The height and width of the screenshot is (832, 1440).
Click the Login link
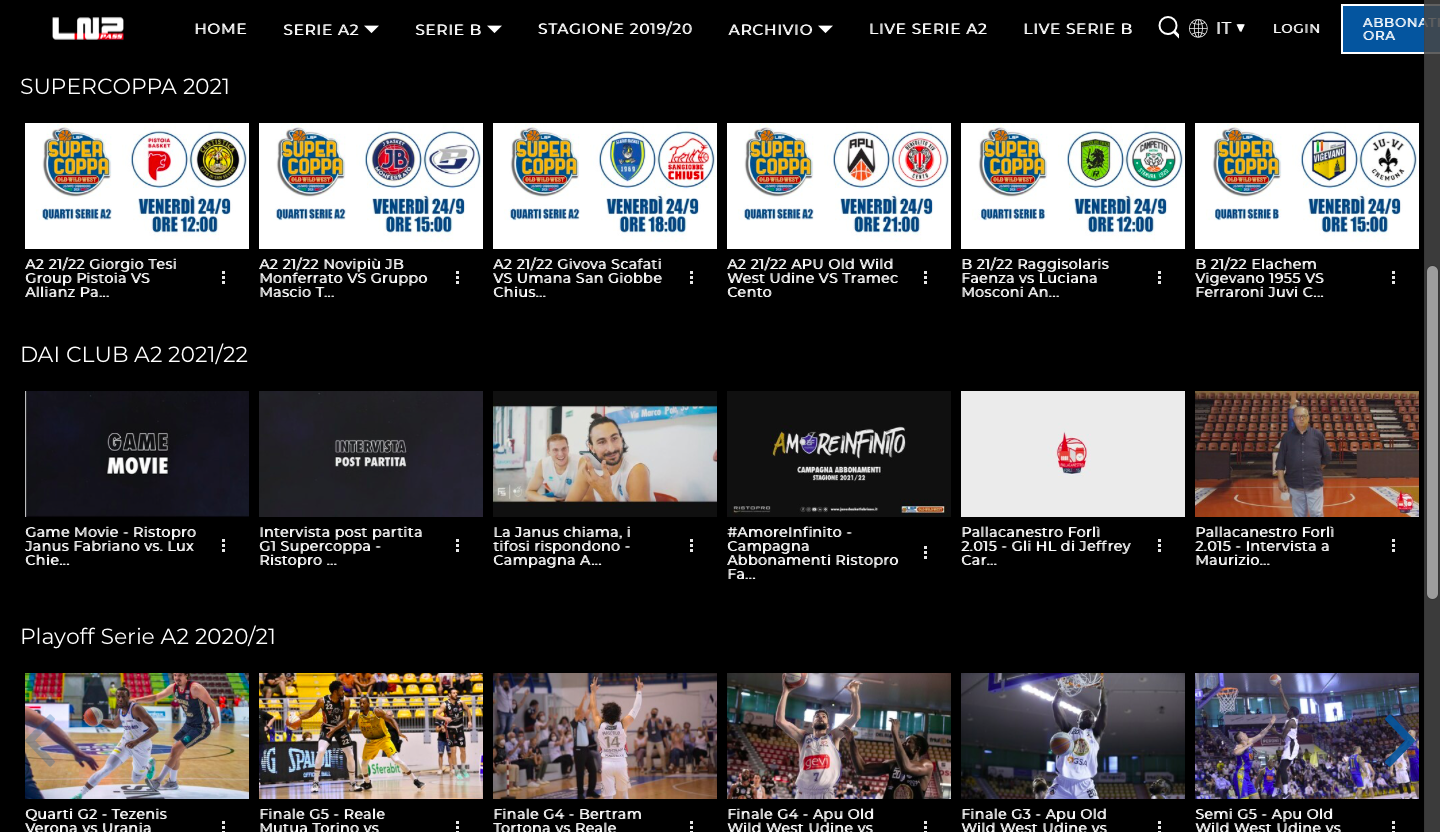[1296, 29]
